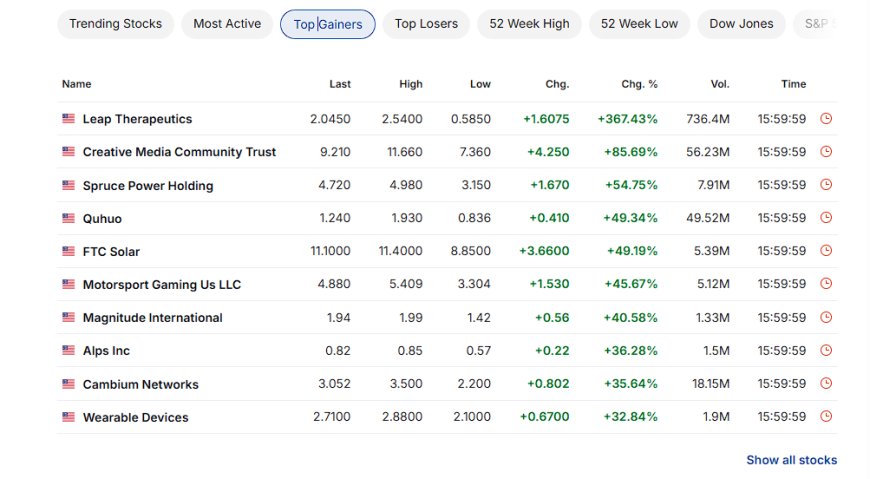
Task: Click the clock icon for Leap Therapeutics
Action: [x=826, y=118]
